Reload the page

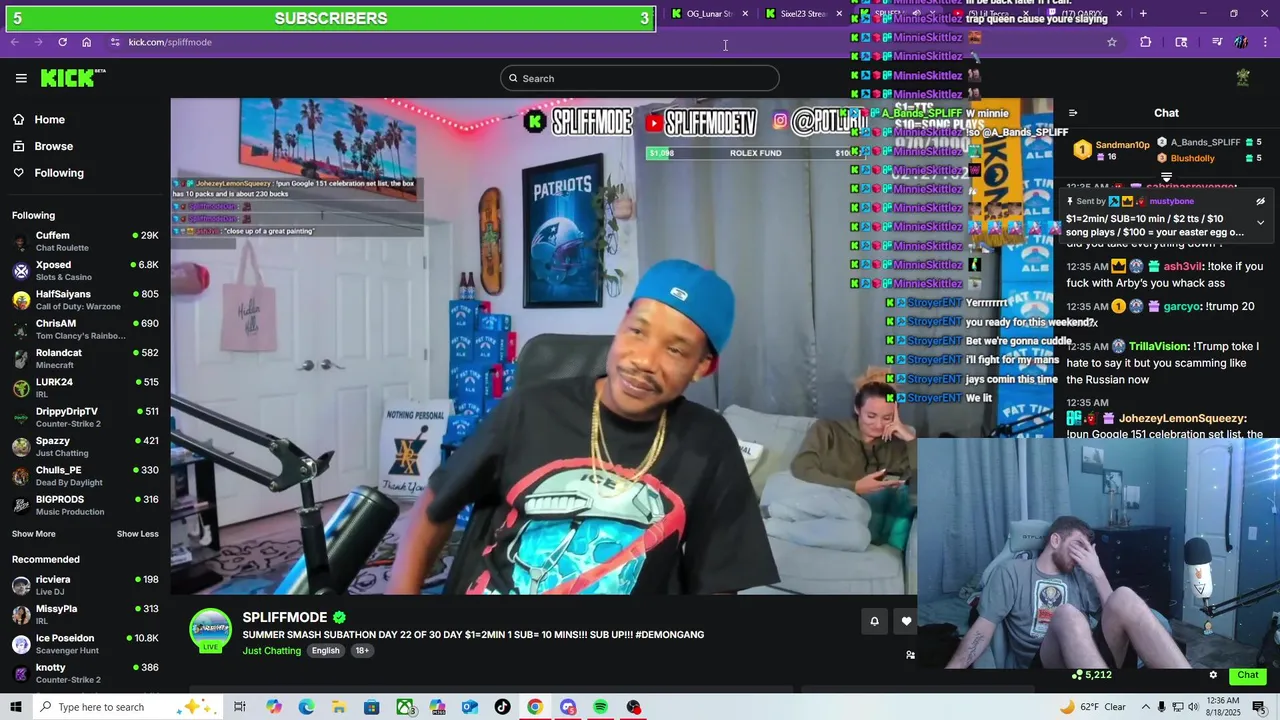(62, 42)
